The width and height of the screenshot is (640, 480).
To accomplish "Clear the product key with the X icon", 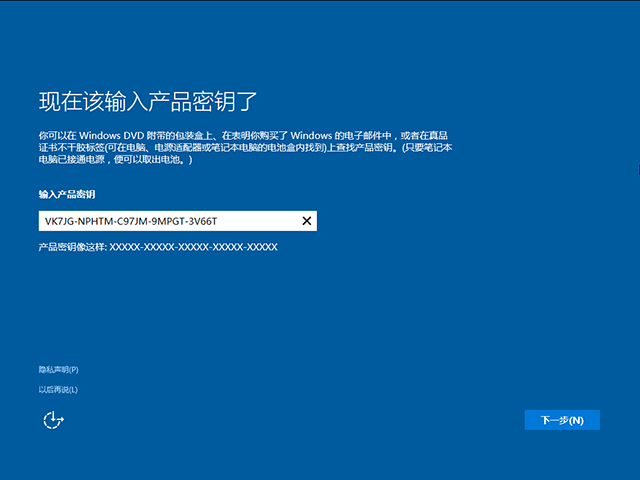I will tap(307, 221).
